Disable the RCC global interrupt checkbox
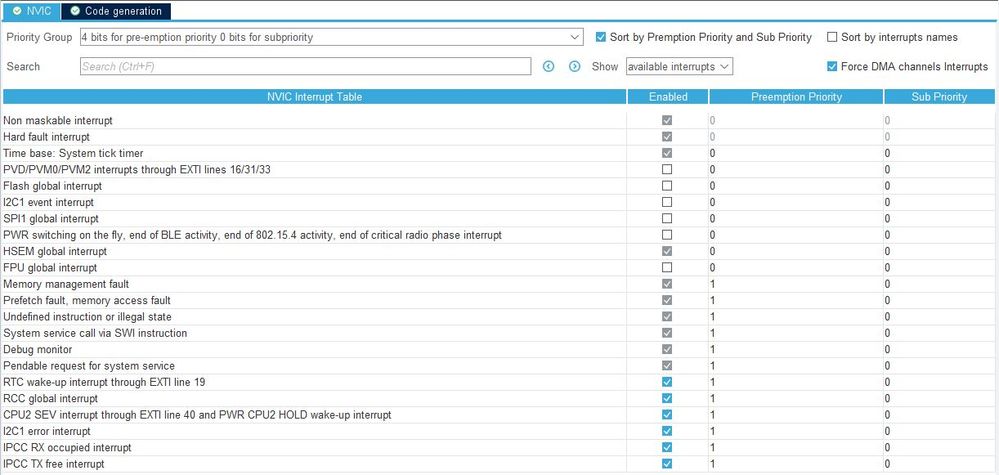The height and width of the screenshot is (475, 999). pos(667,398)
